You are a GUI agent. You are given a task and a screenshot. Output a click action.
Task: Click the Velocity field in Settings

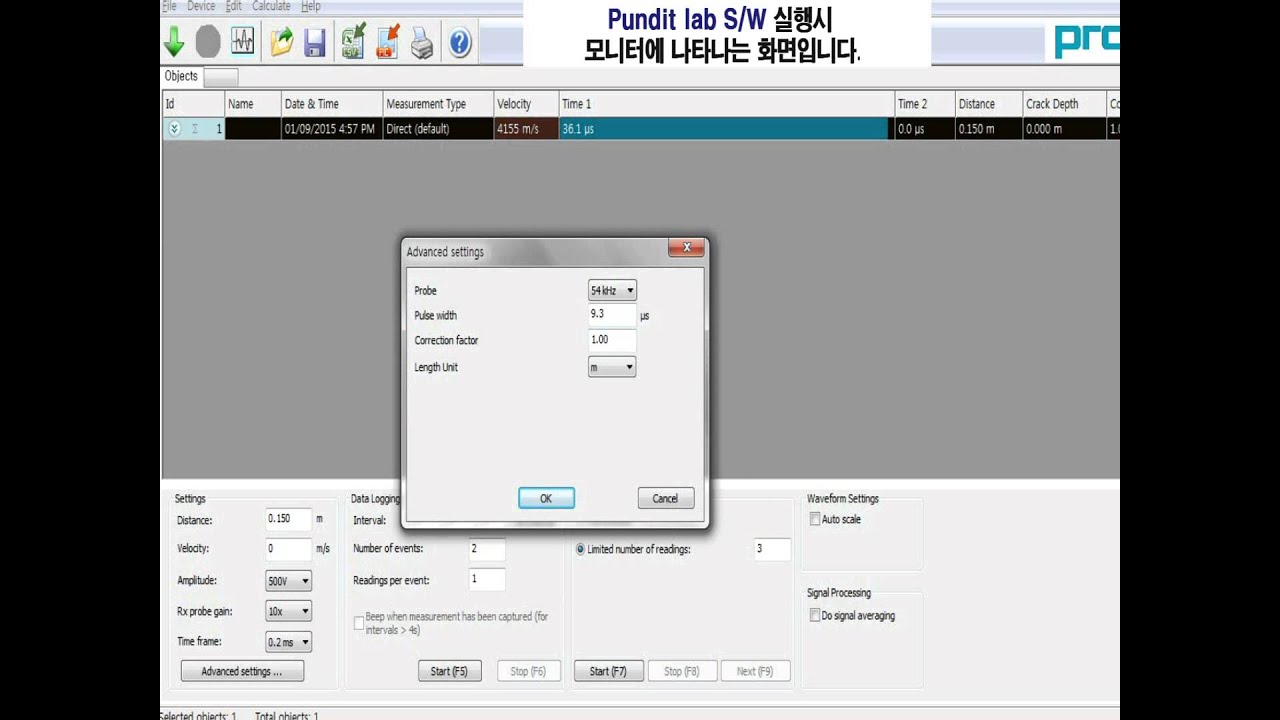288,549
